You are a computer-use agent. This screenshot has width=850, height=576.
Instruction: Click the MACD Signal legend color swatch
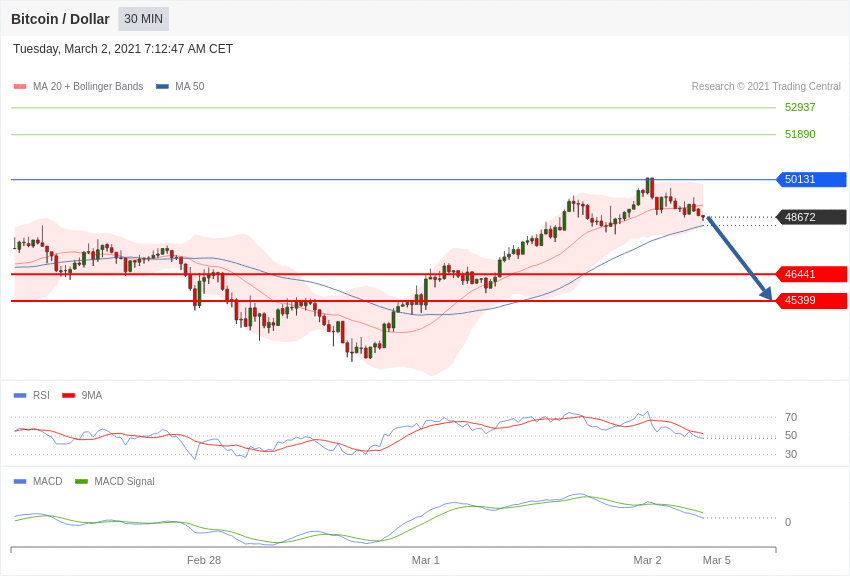[81, 482]
